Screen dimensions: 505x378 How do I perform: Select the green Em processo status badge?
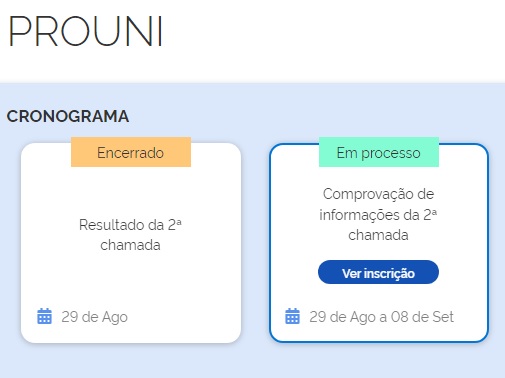[379, 152]
